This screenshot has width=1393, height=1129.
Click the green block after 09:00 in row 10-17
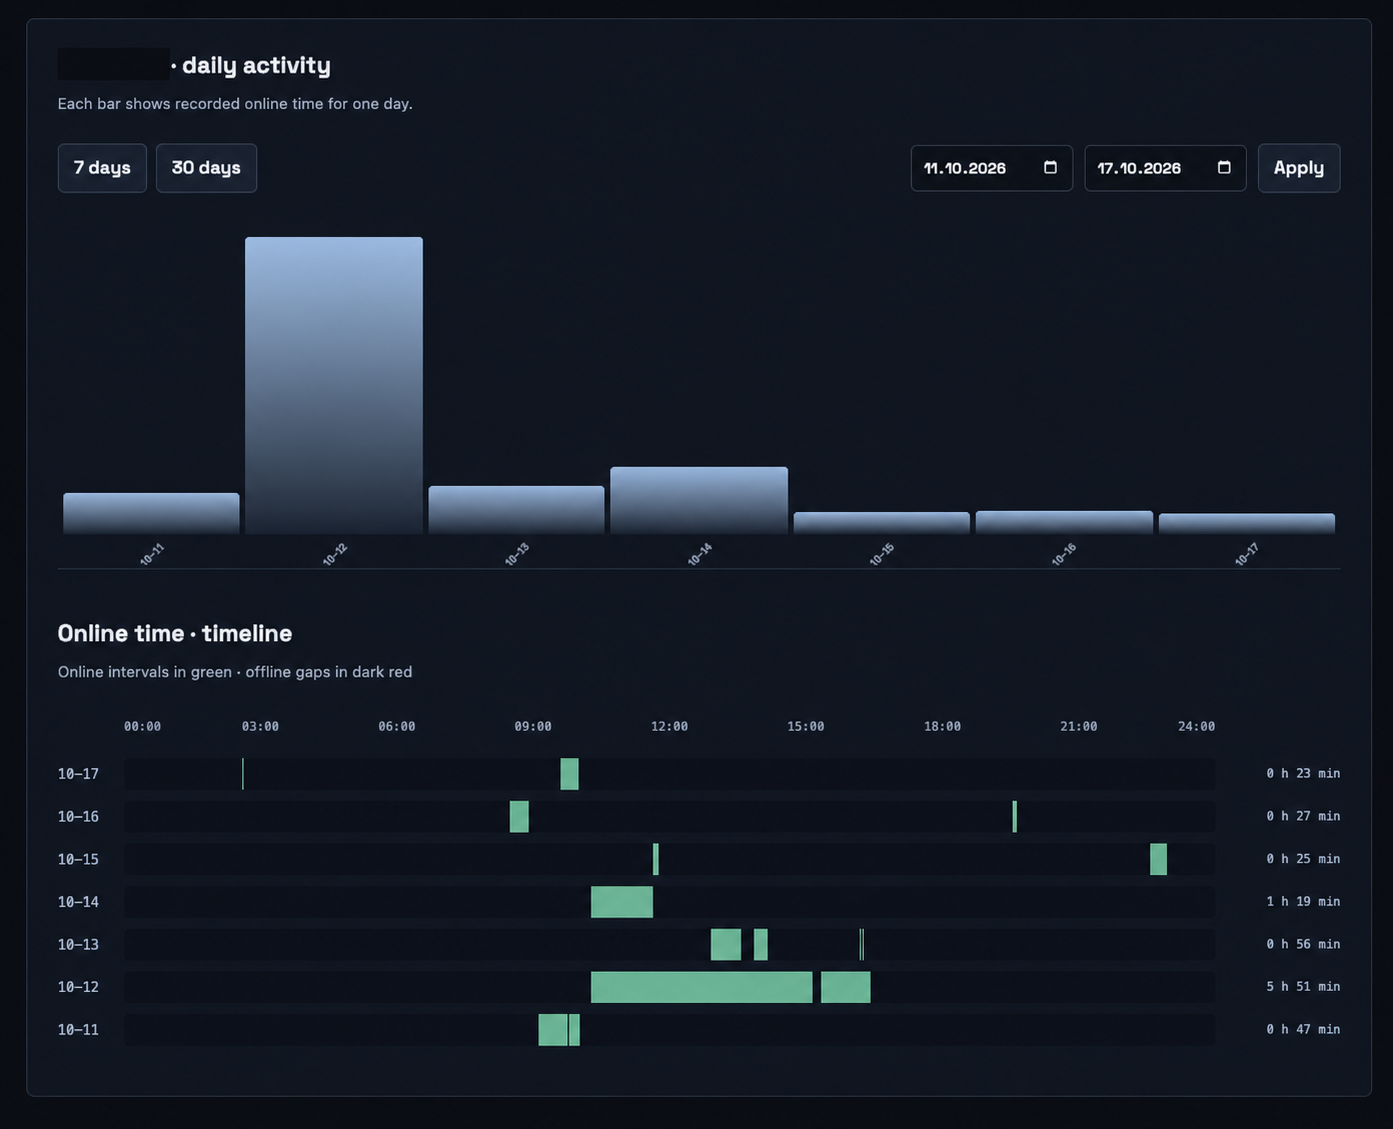pyautogui.click(x=569, y=774)
